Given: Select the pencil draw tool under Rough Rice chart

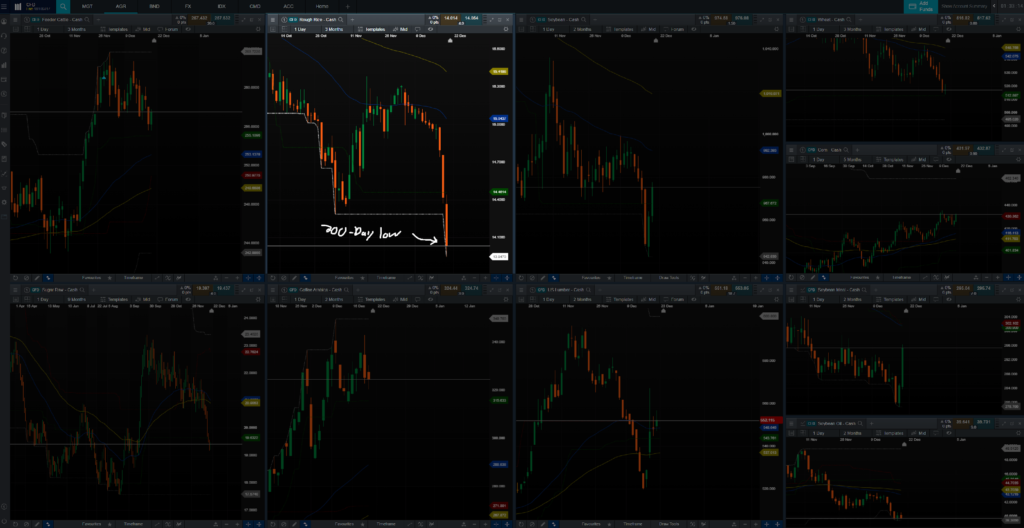Looking at the screenshot, I should pos(295,278).
